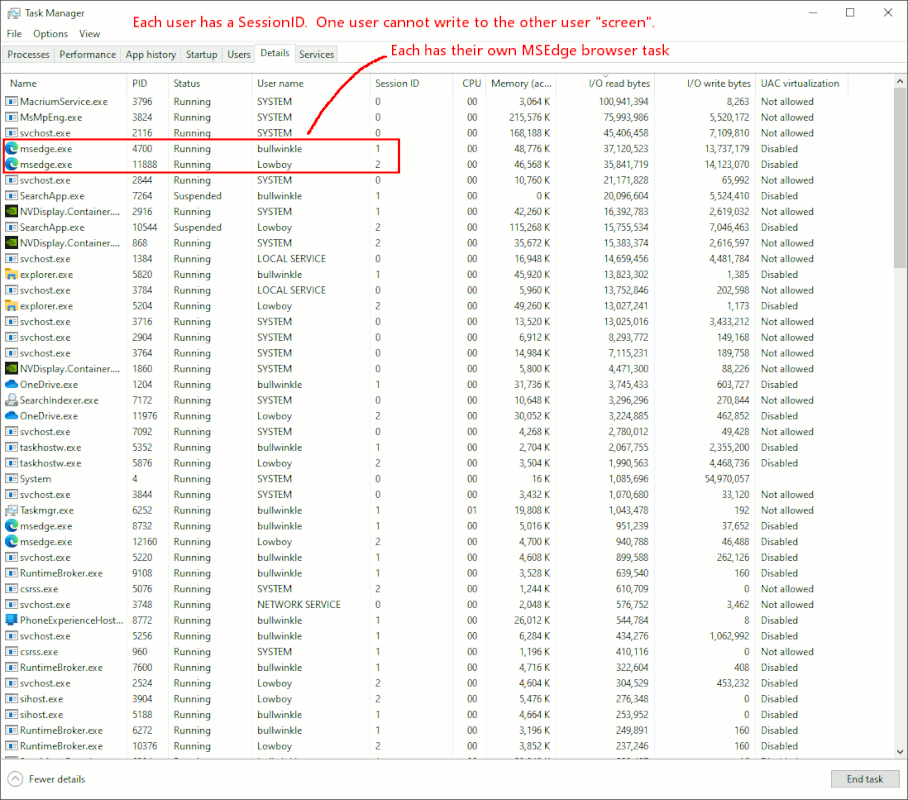This screenshot has width=908, height=800.
Task: Click the vertical scrollbar down arrow
Action: [900, 751]
